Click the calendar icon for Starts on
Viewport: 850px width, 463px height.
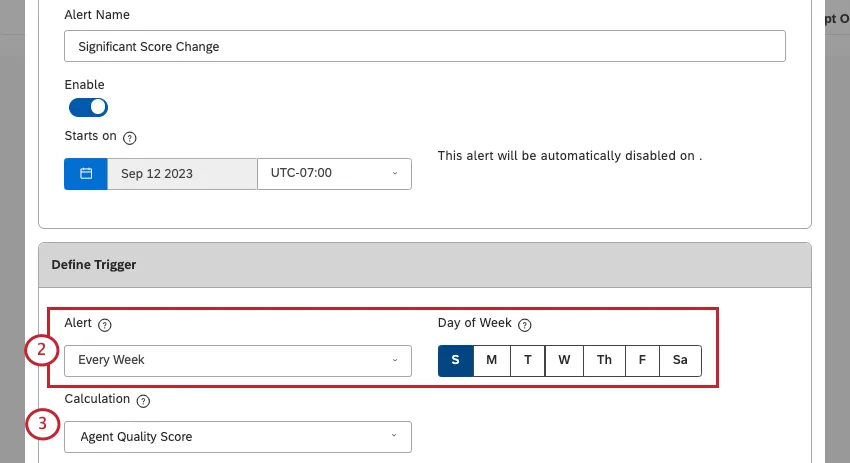click(x=86, y=173)
